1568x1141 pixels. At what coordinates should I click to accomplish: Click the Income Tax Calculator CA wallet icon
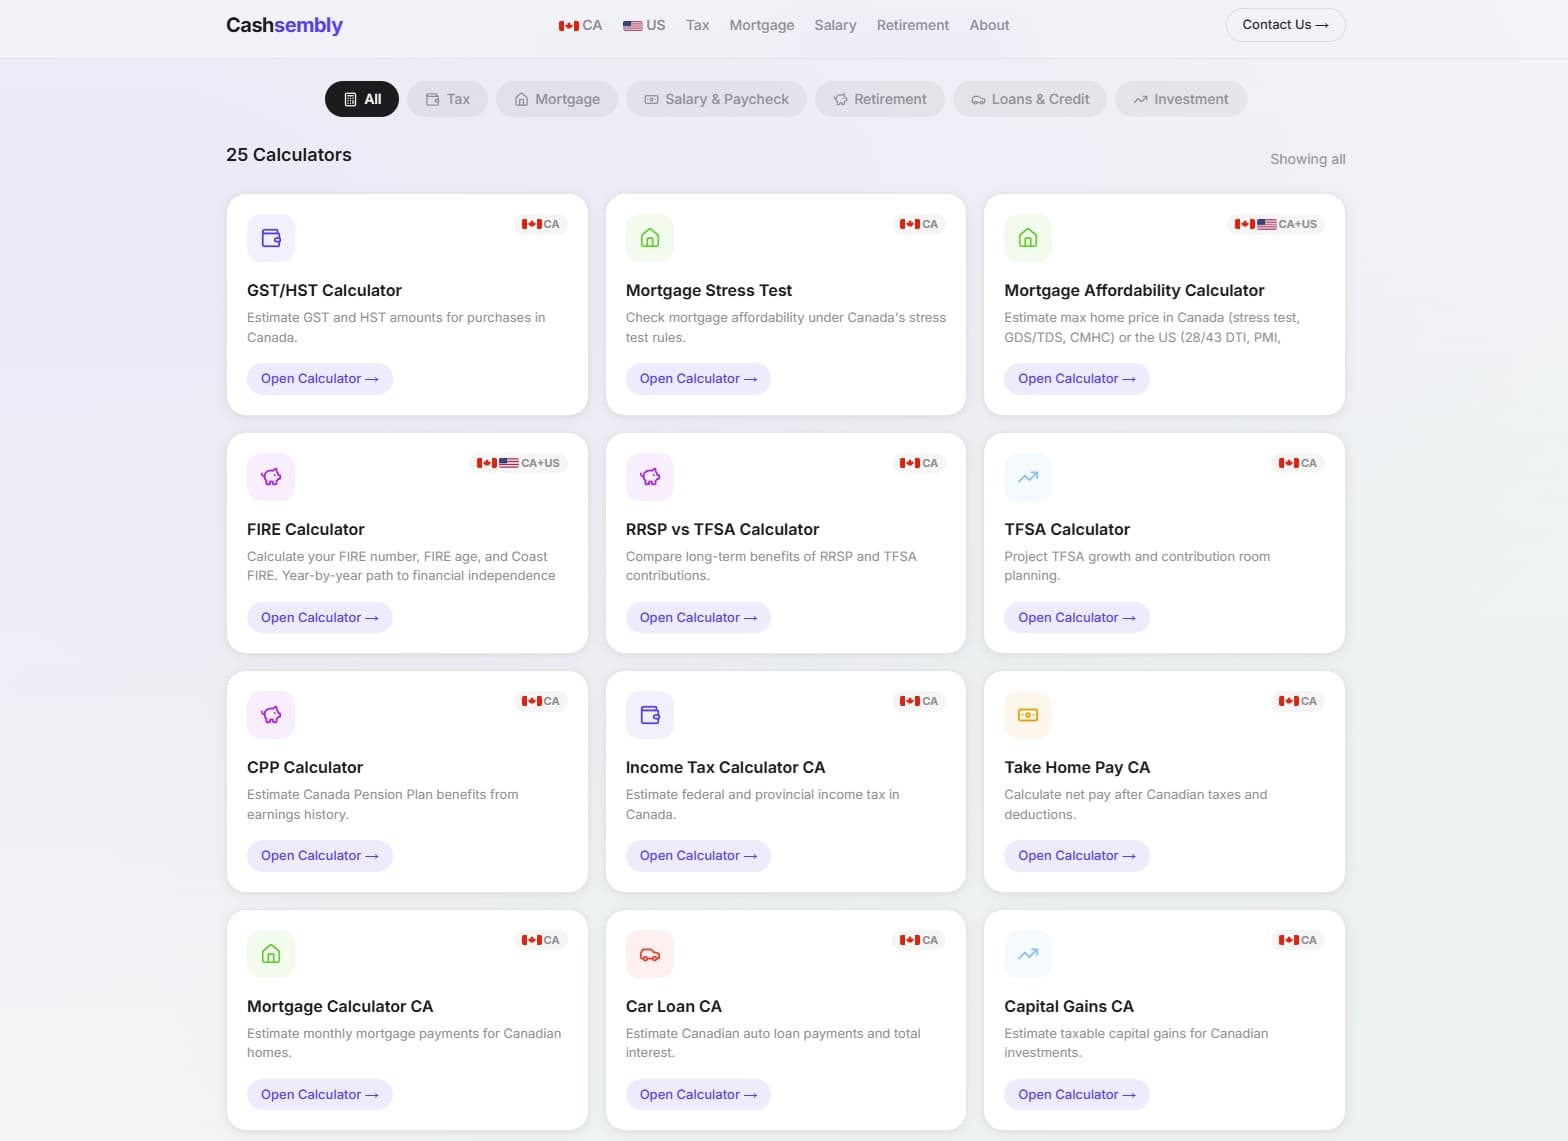[x=650, y=715]
